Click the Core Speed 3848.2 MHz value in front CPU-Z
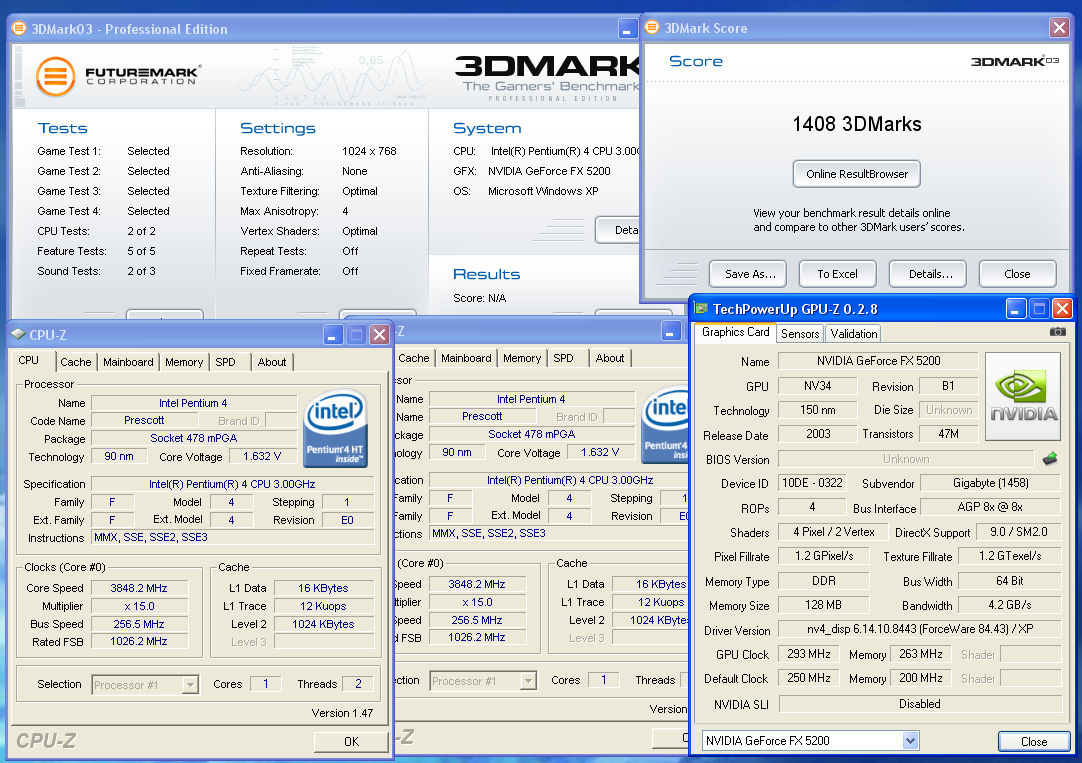 click(x=139, y=588)
